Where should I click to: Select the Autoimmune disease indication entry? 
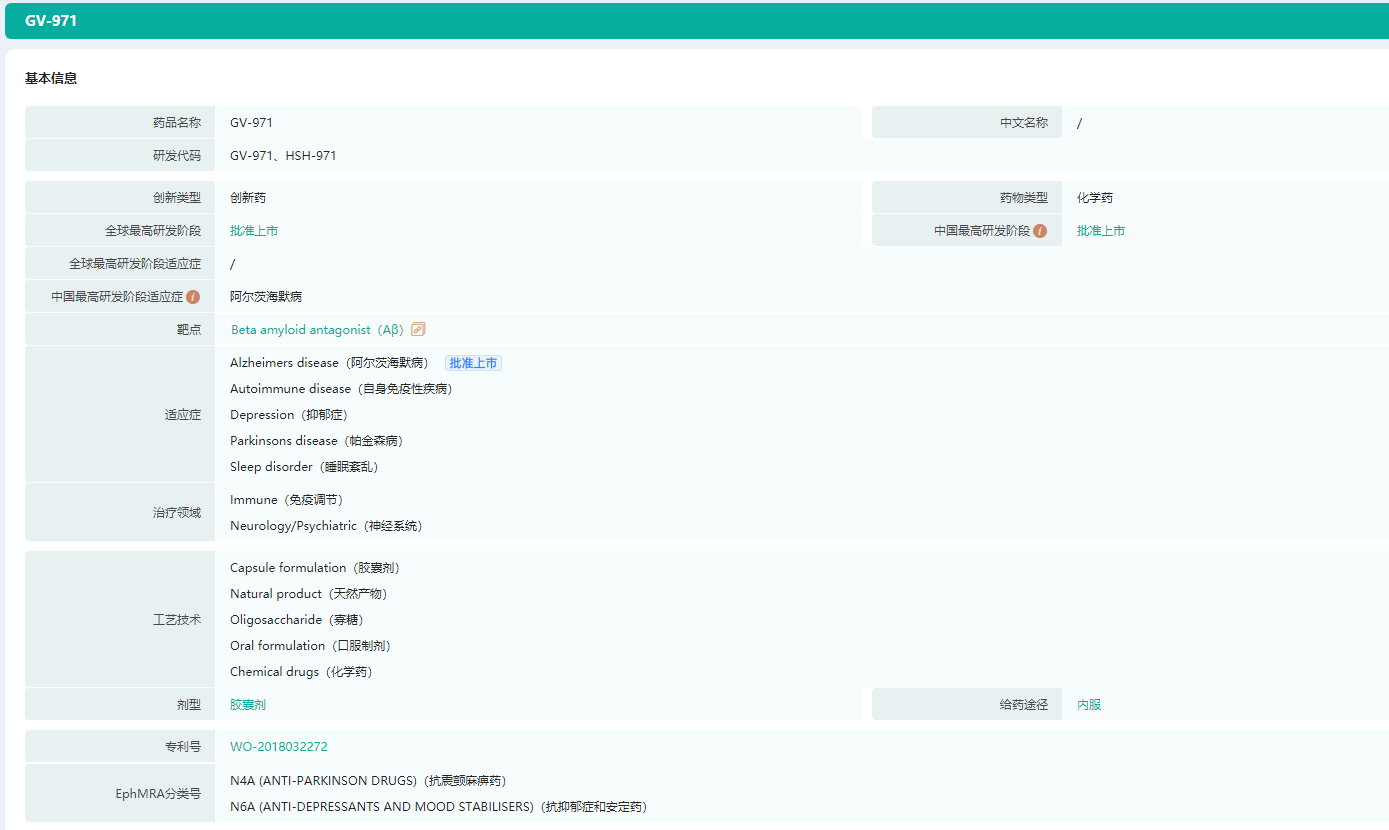coord(341,389)
